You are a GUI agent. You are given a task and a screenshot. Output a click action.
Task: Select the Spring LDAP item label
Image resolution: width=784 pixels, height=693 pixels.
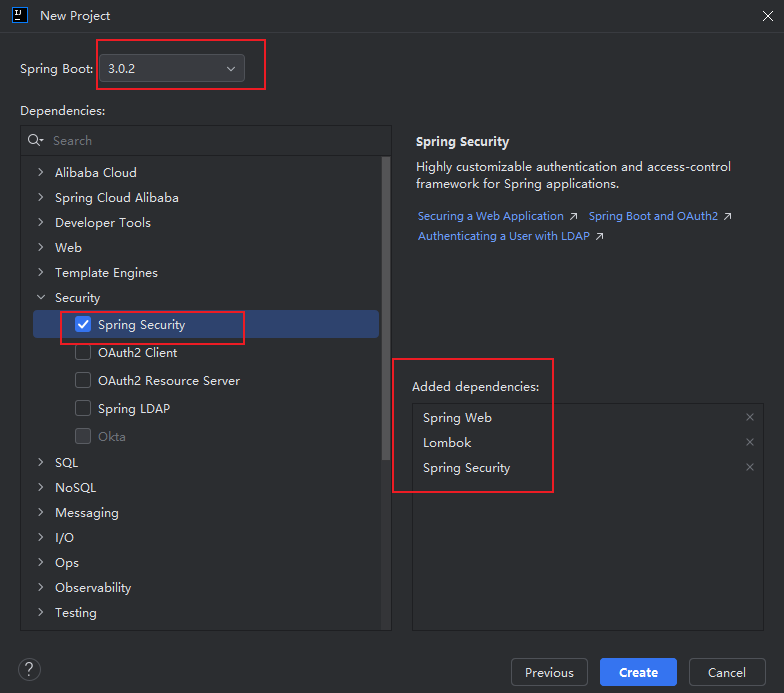134,408
